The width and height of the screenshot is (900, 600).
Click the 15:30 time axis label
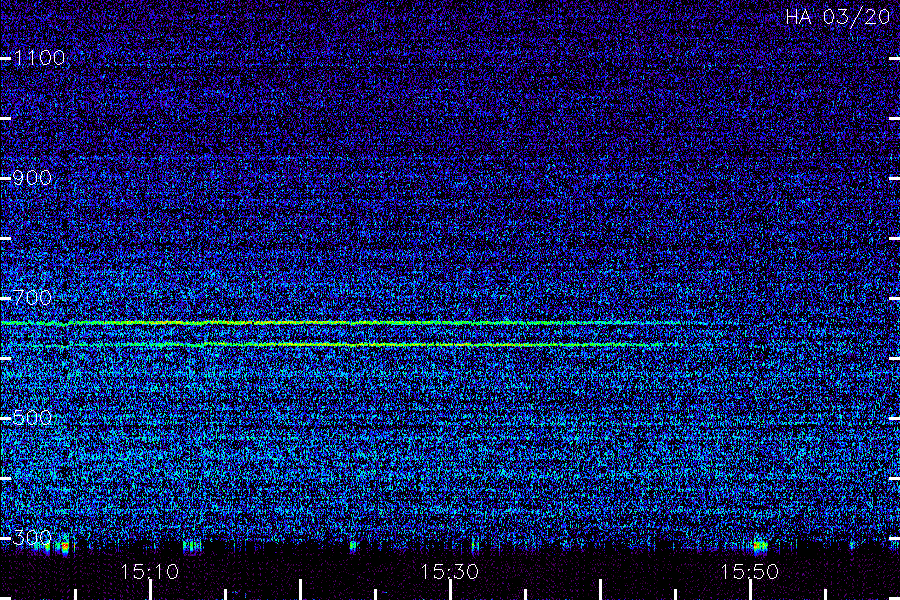[449, 572]
